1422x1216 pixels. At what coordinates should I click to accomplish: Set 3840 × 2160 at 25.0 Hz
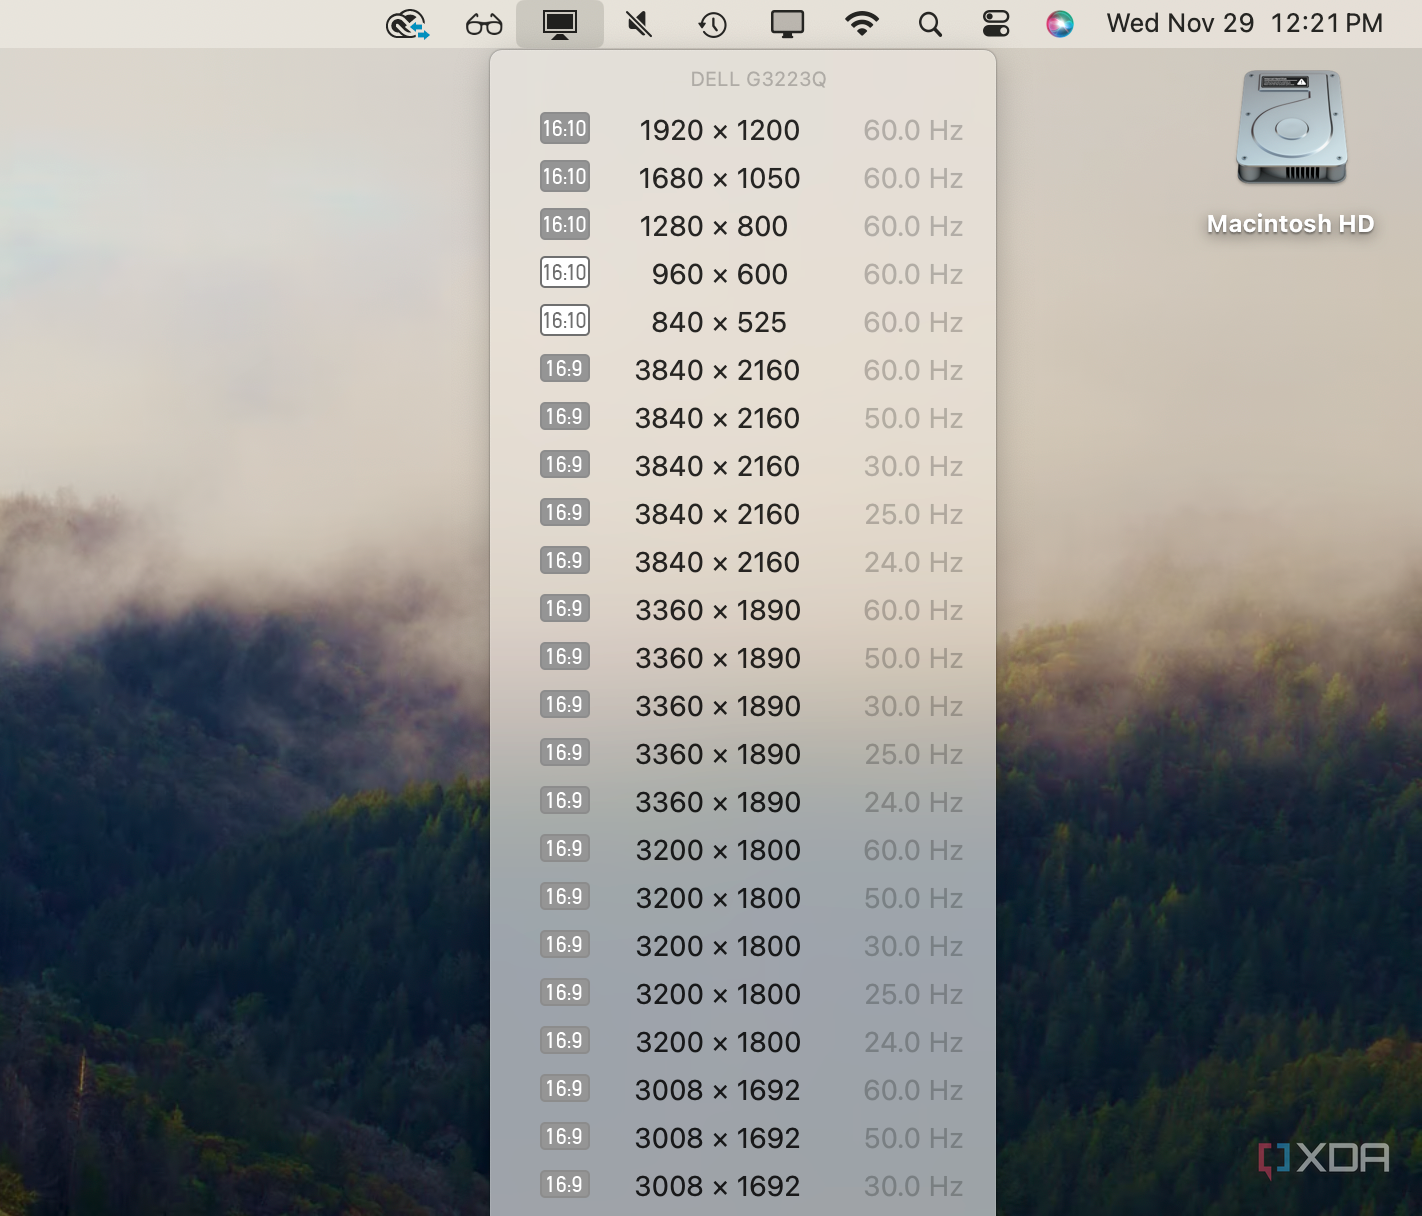[x=743, y=514]
